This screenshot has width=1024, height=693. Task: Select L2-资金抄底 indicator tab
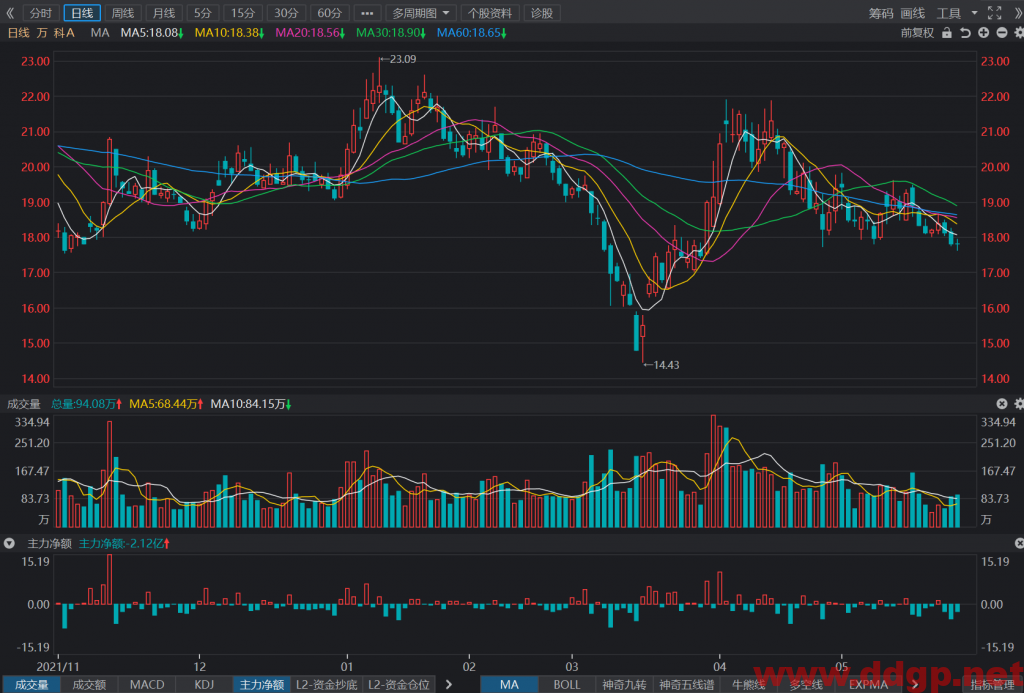(x=327, y=685)
